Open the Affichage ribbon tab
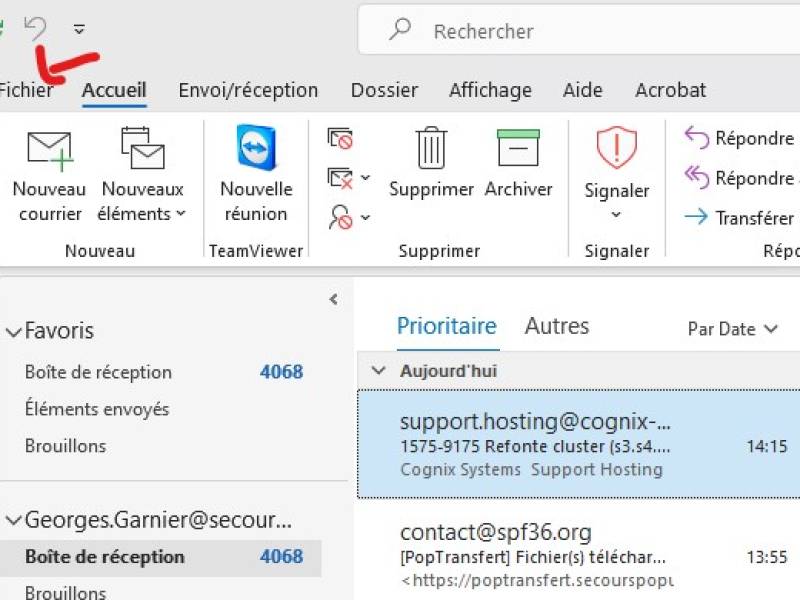 tap(490, 90)
